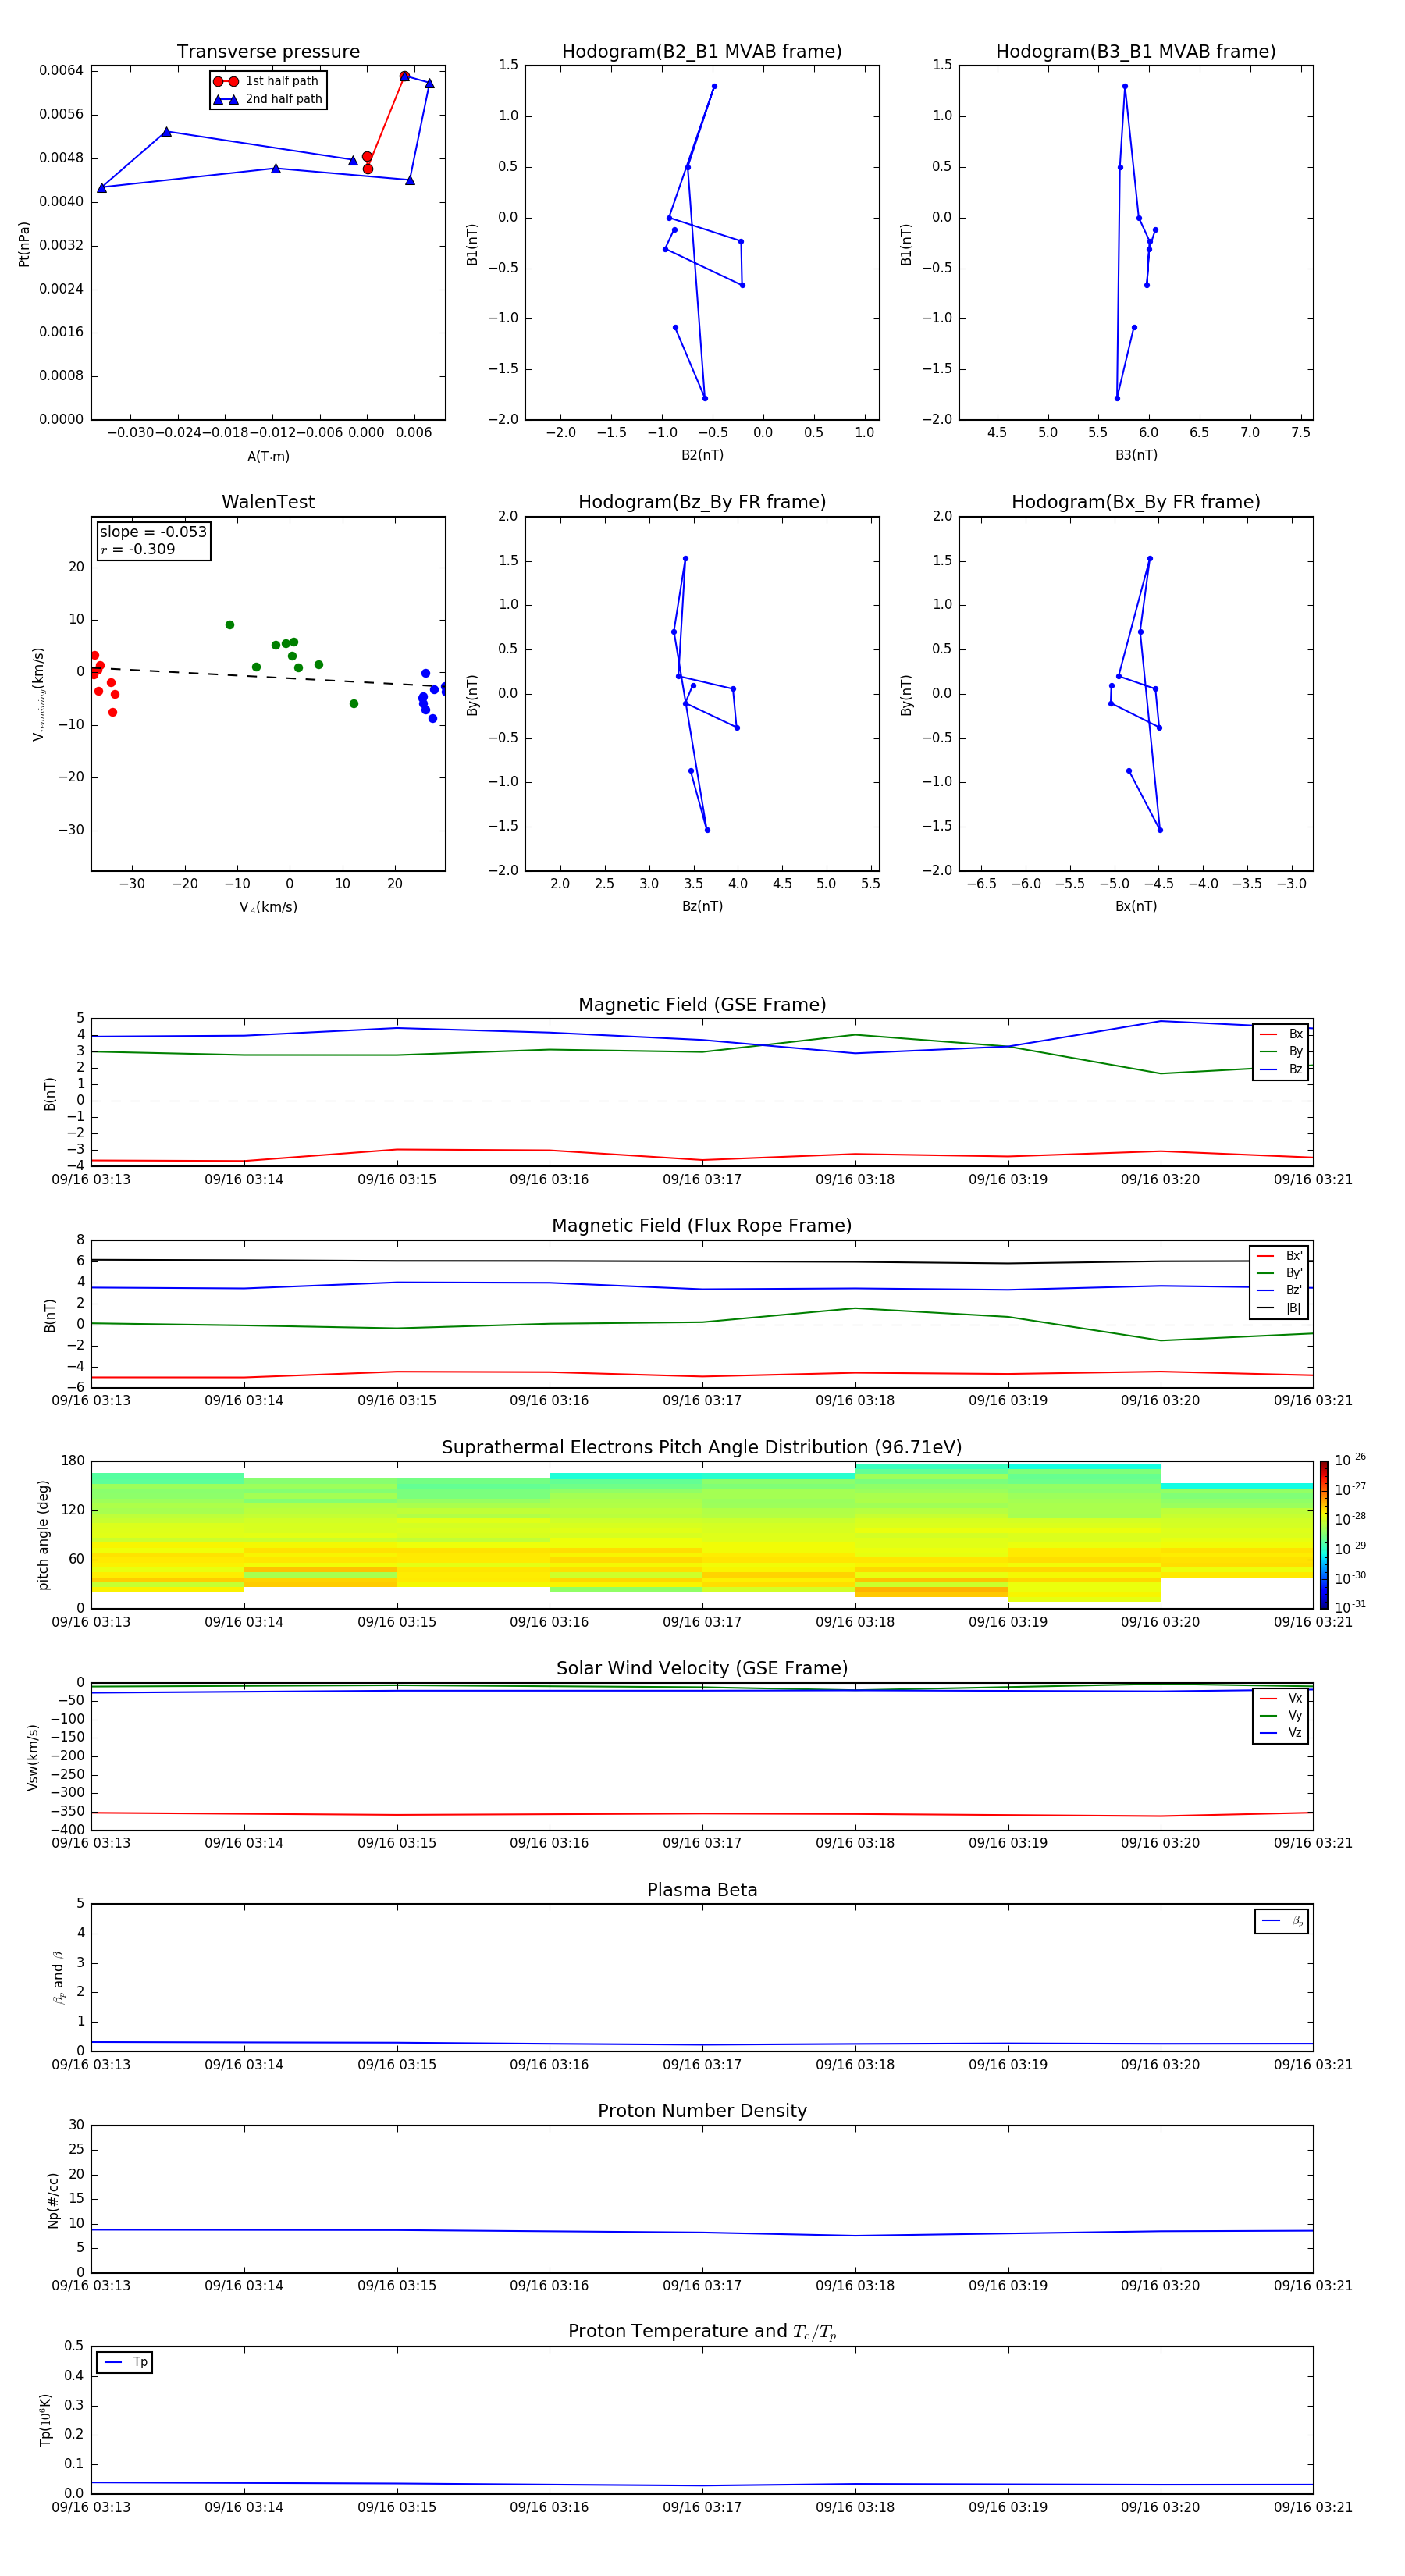Click the Tp legend in proton temperature panel
1405x2576 pixels.
point(125,2363)
